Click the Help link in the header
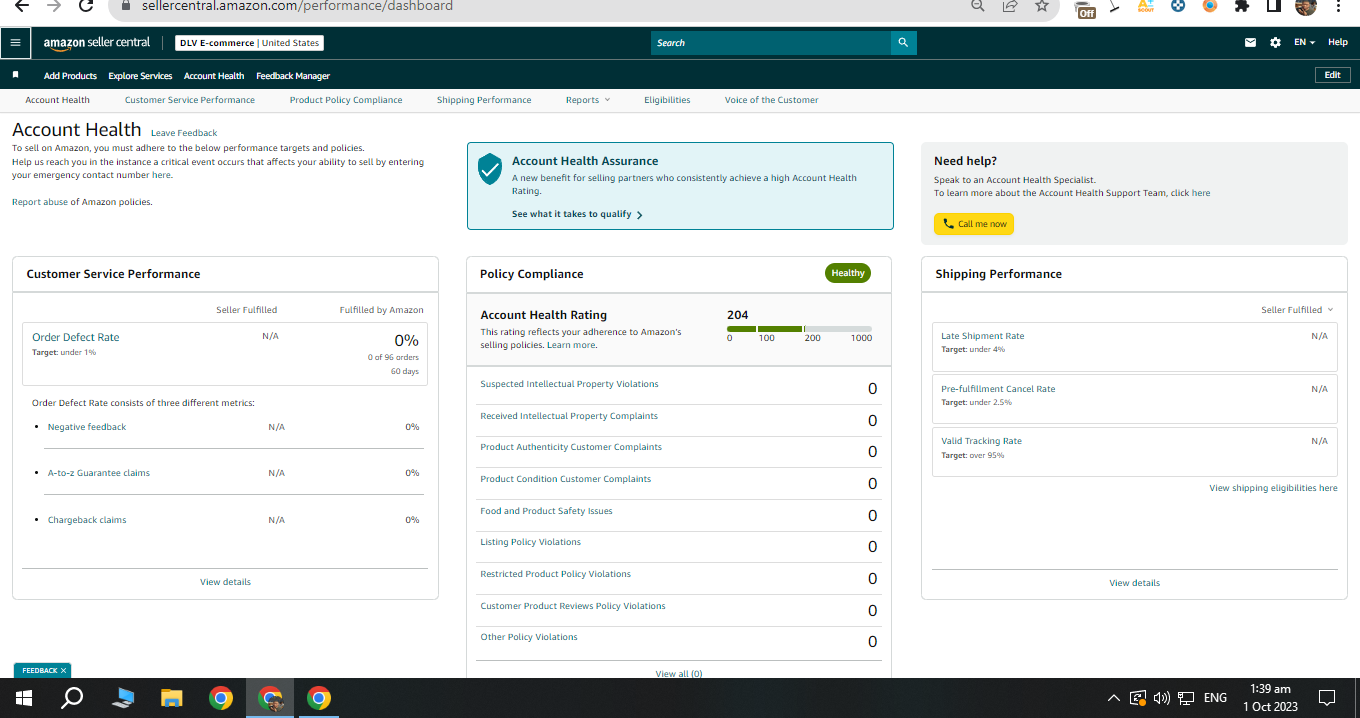 pyautogui.click(x=1338, y=43)
